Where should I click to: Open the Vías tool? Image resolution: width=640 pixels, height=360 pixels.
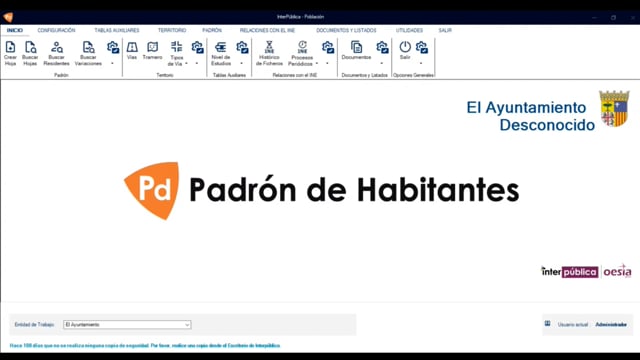pyautogui.click(x=132, y=51)
